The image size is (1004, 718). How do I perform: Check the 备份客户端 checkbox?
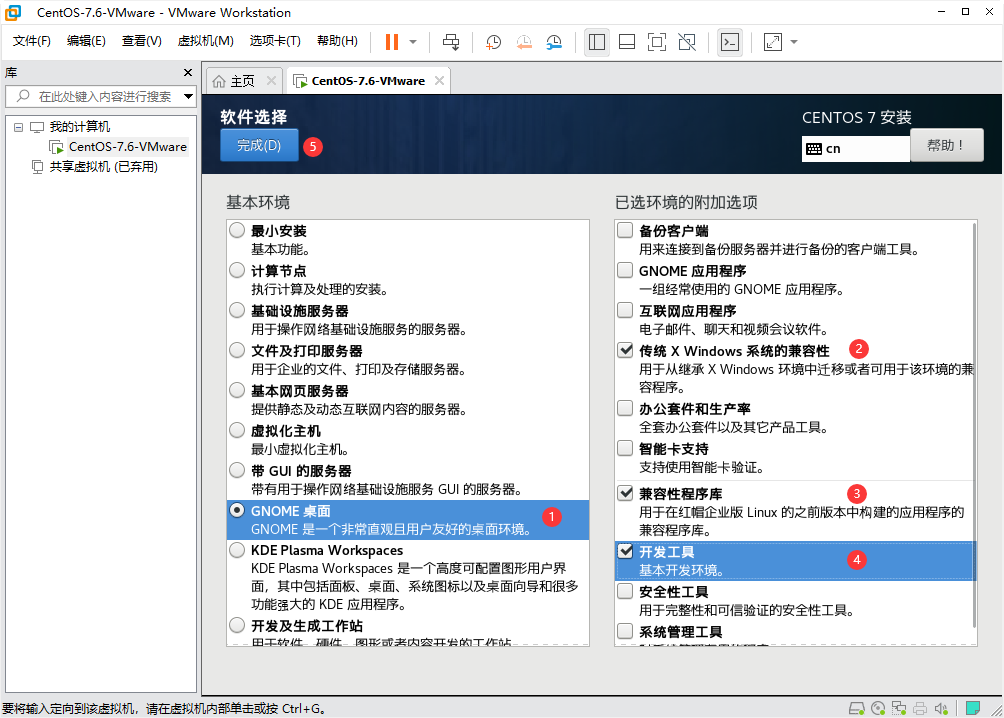click(x=625, y=230)
